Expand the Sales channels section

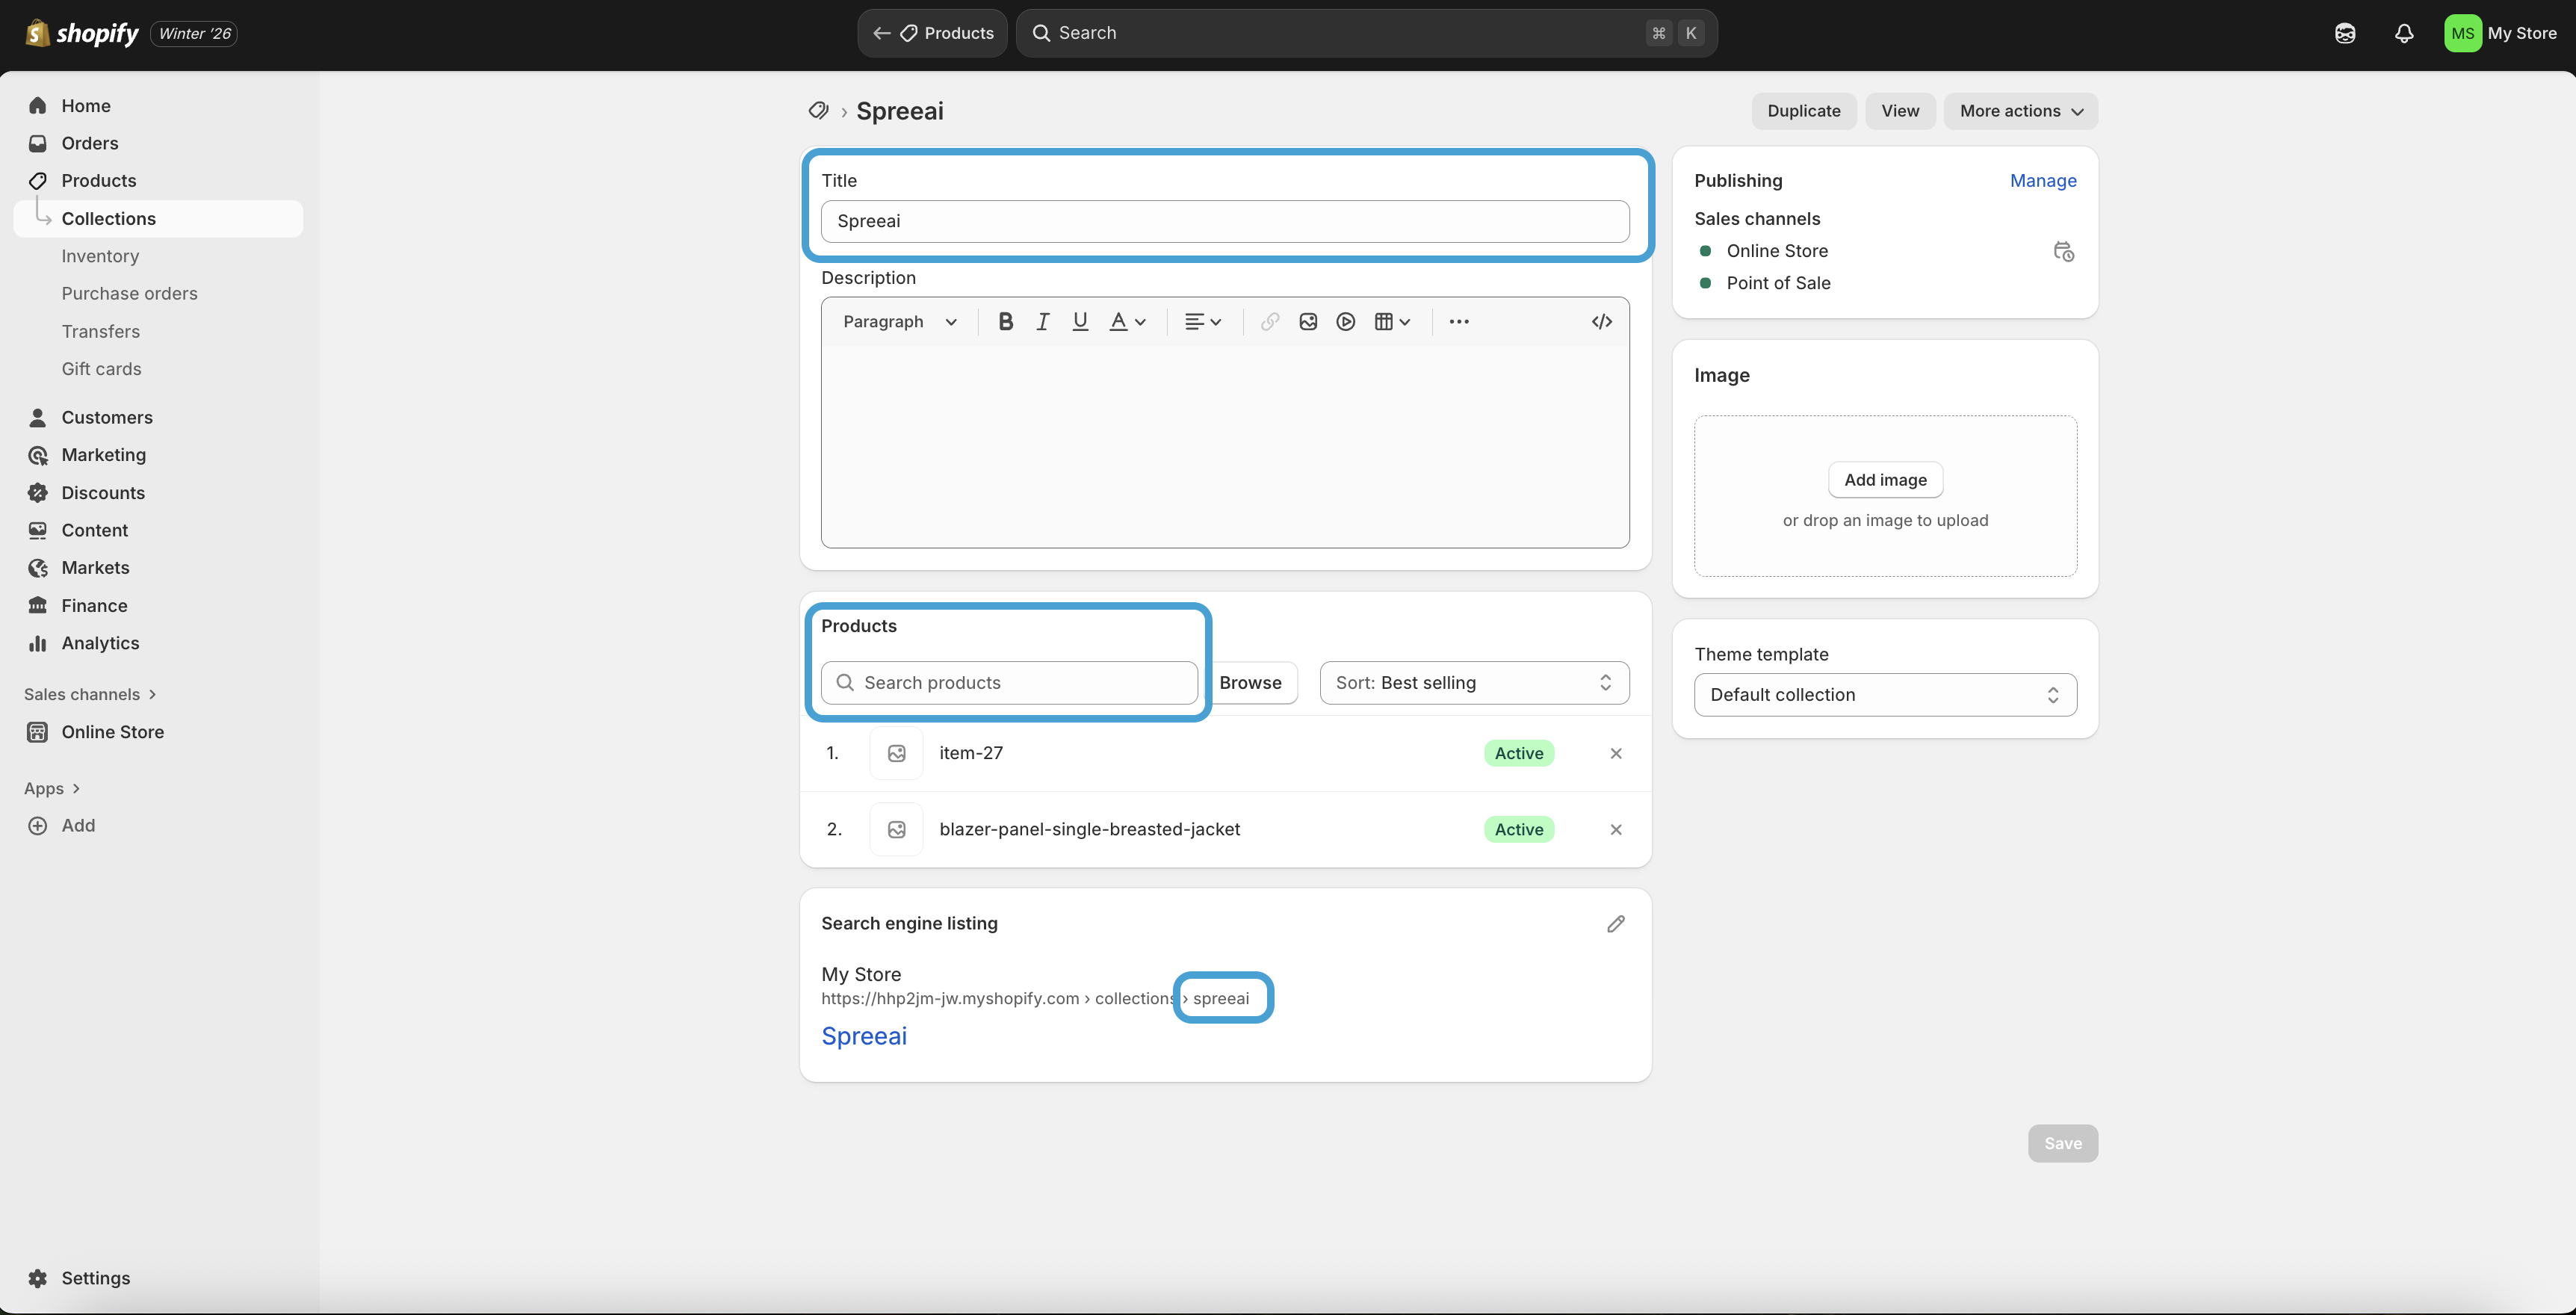tap(90, 694)
